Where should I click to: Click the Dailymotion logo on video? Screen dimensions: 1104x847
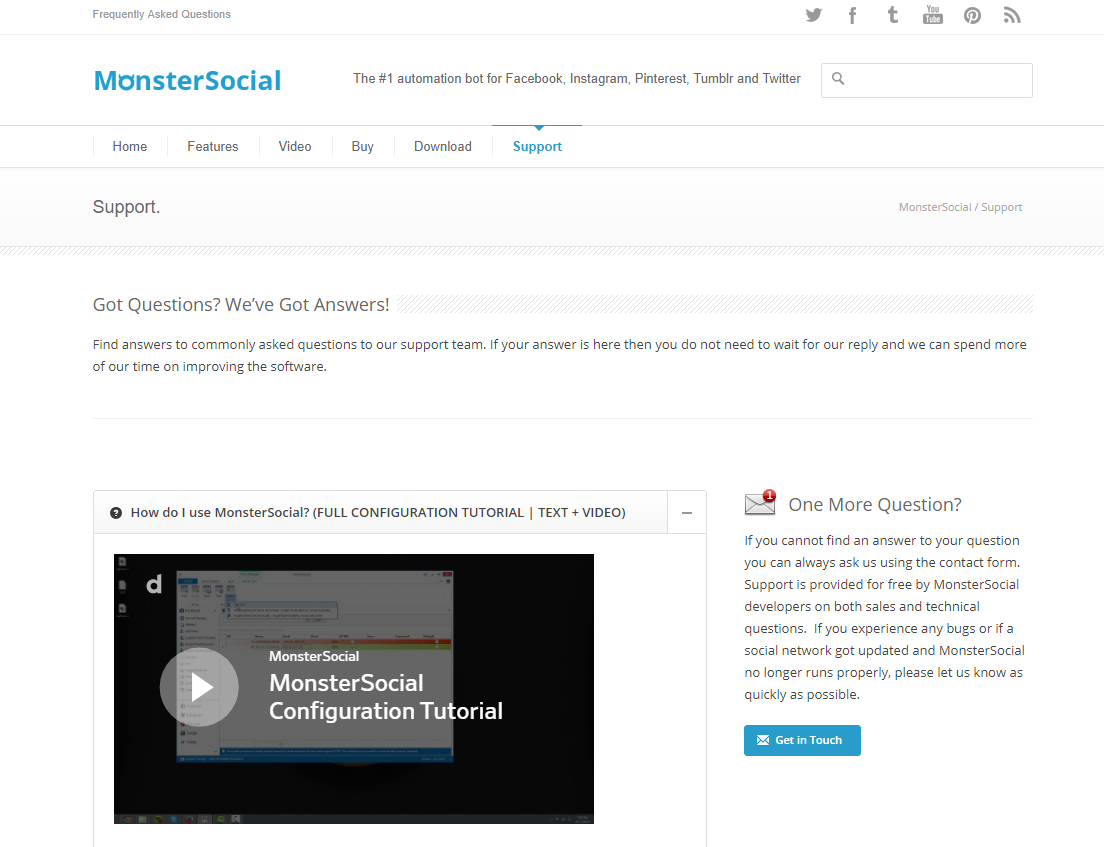[154, 584]
